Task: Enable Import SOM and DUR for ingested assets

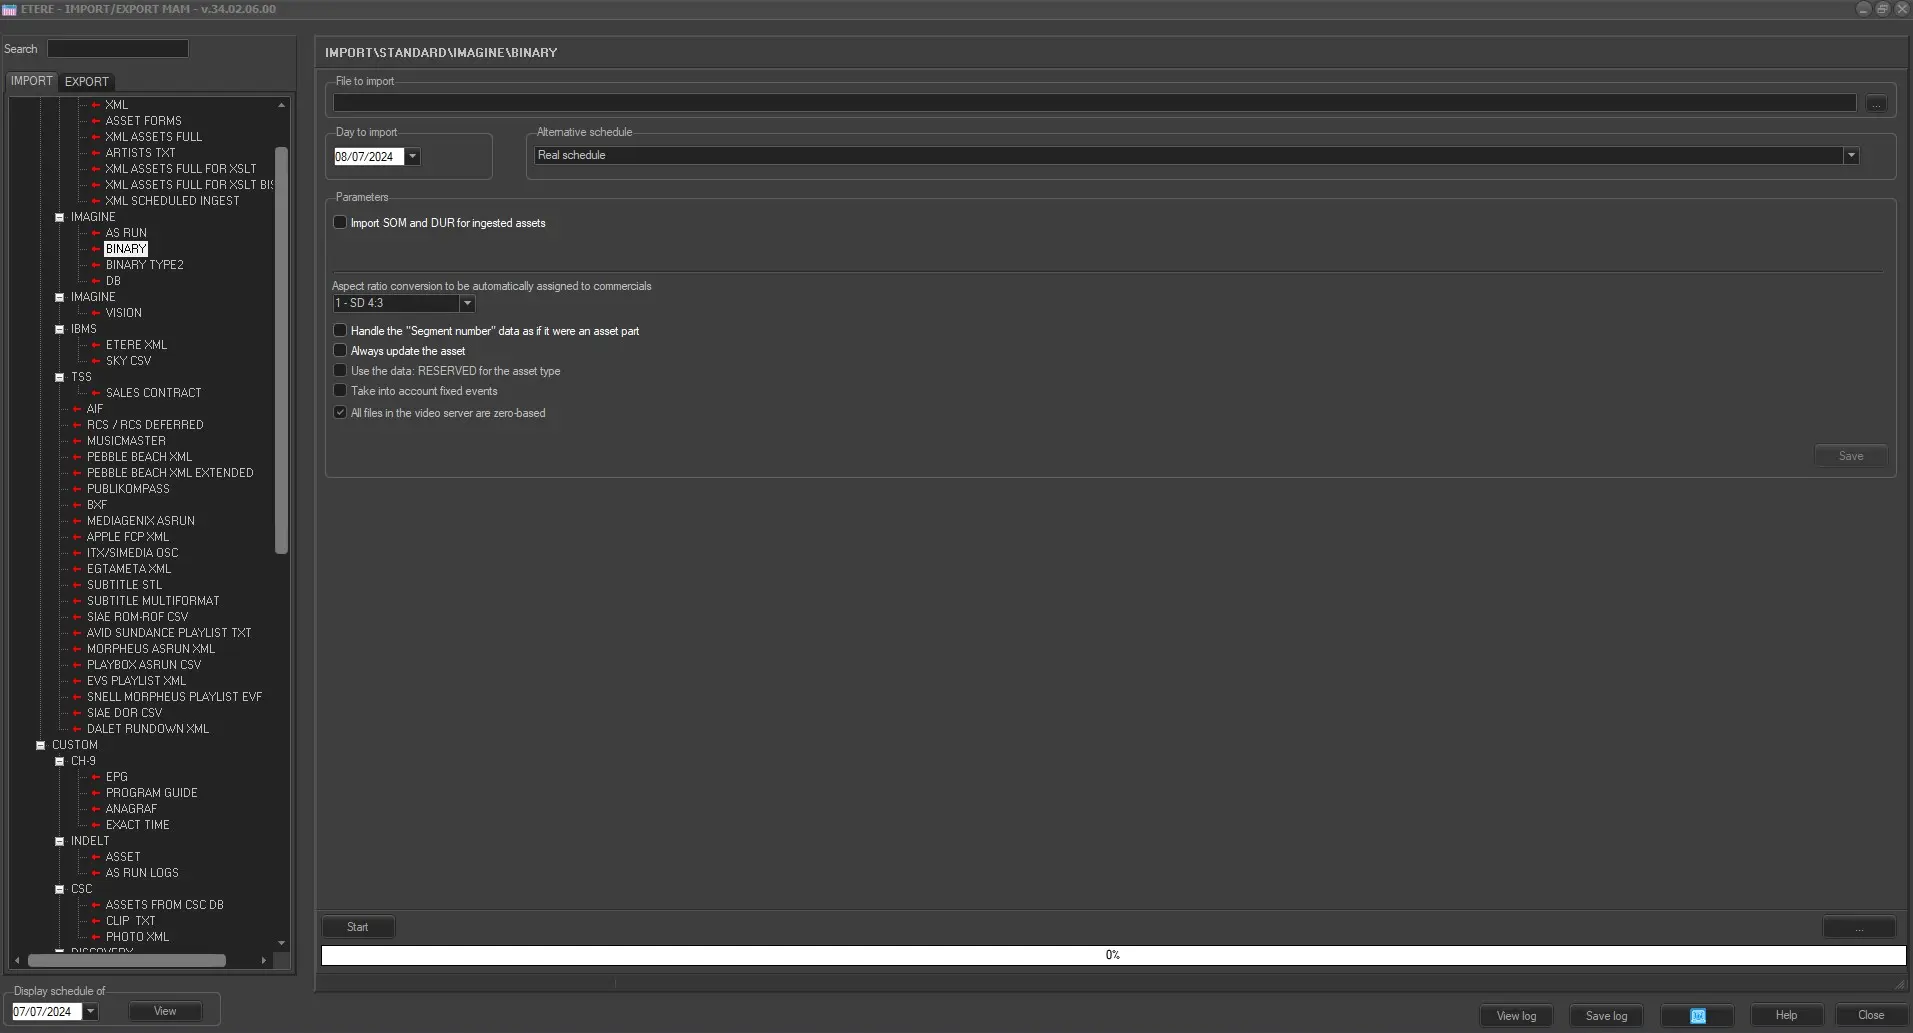Action: (x=340, y=223)
